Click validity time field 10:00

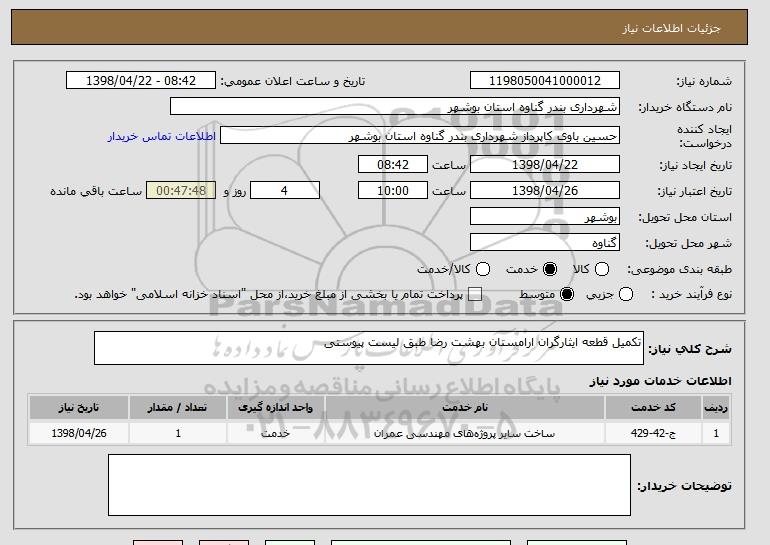tap(393, 191)
